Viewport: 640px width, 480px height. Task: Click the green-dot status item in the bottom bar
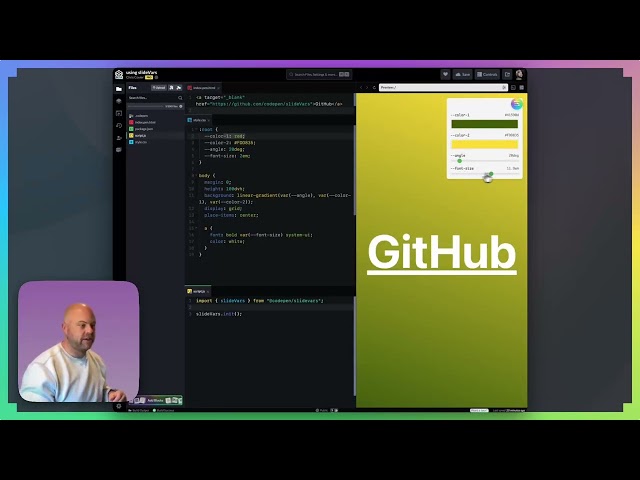tap(163, 410)
